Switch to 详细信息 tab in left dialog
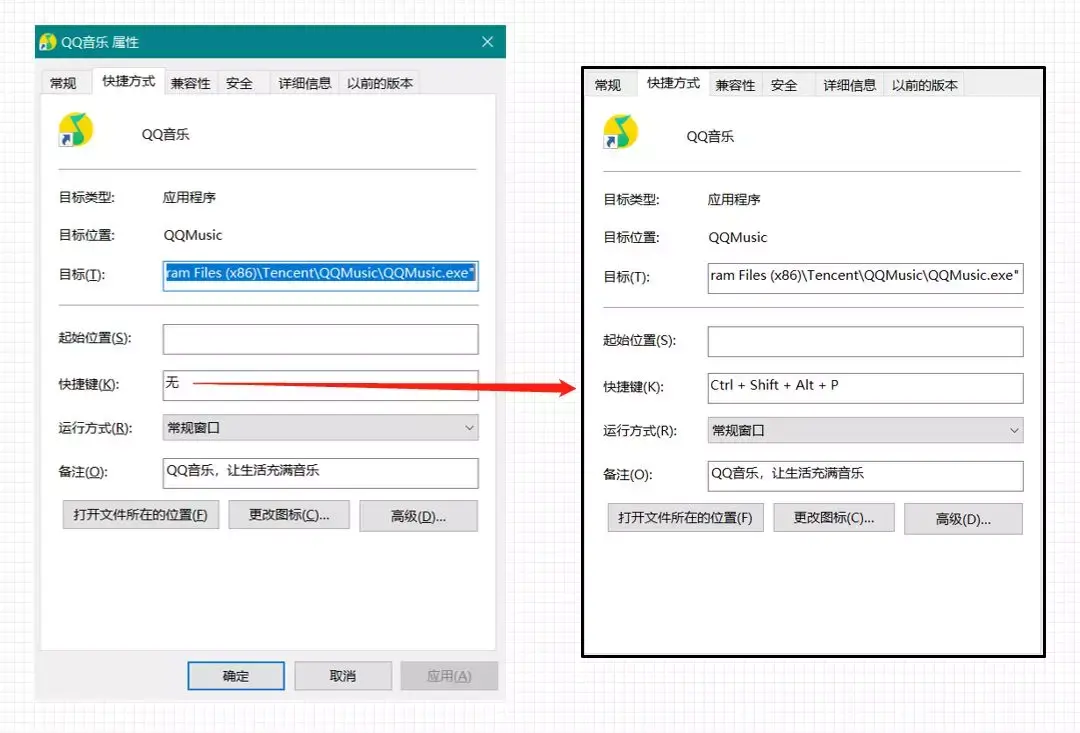This screenshot has width=1080, height=733. click(x=304, y=83)
